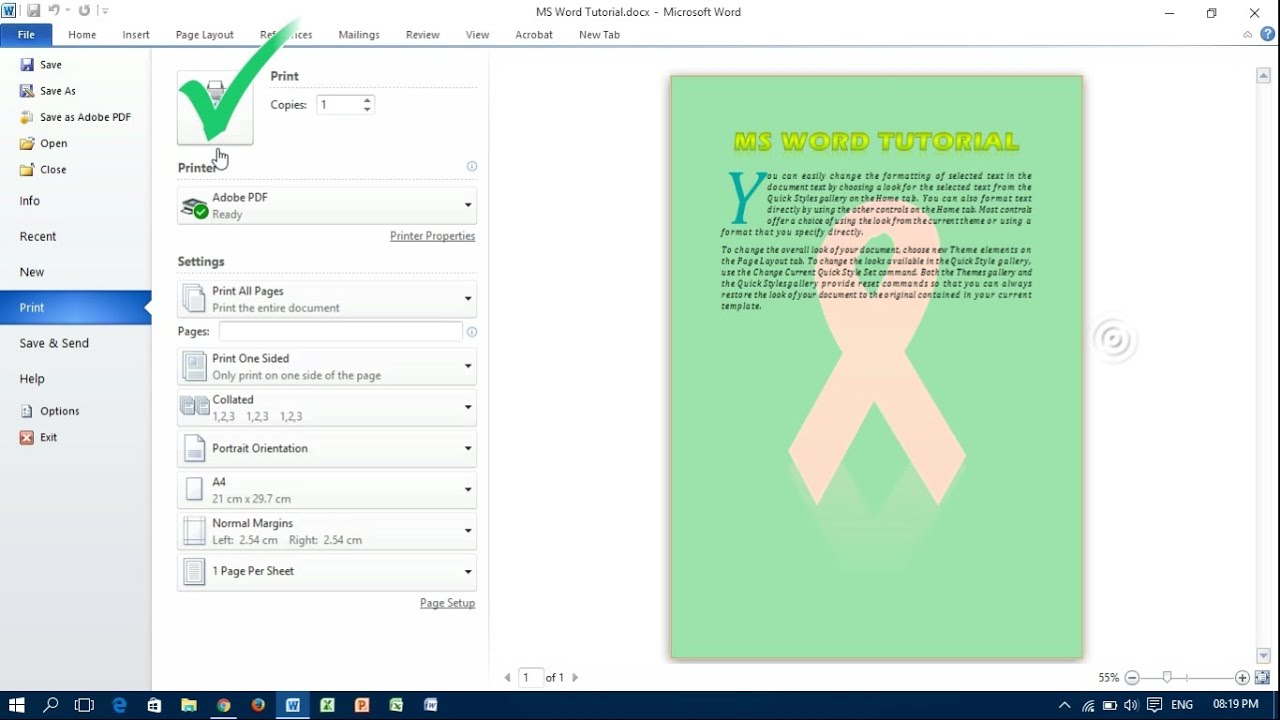1280x720 pixels.
Task: Open the Normal Margins dropdown
Action: click(x=327, y=531)
